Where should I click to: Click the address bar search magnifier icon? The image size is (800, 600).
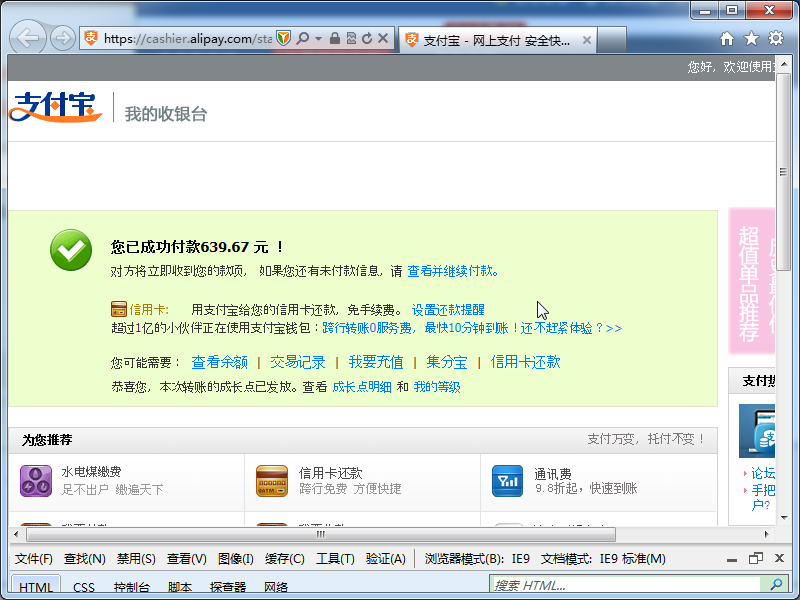(303, 38)
